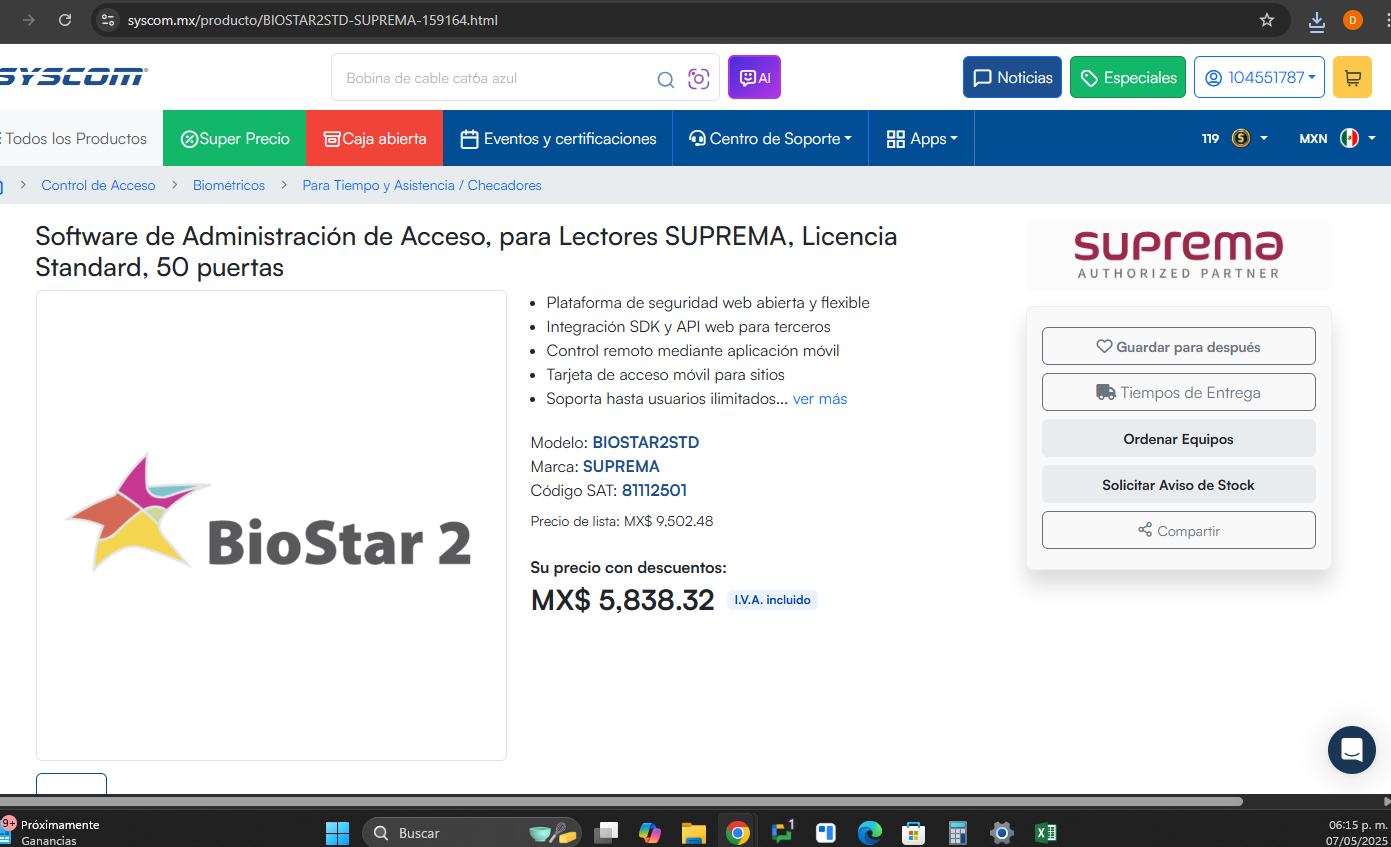Open Calculator from the taskbar
1391x847 pixels.
pyautogui.click(x=957, y=832)
